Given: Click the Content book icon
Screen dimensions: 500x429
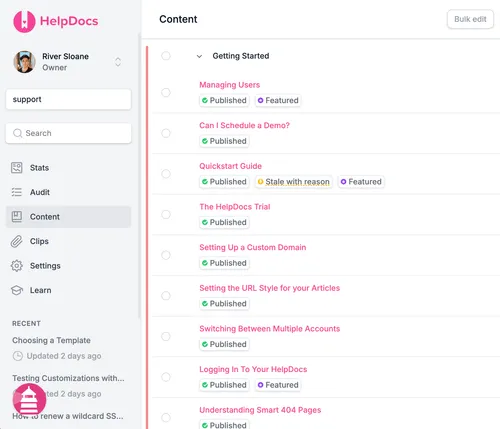Looking at the screenshot, I should tap(17, 217).
